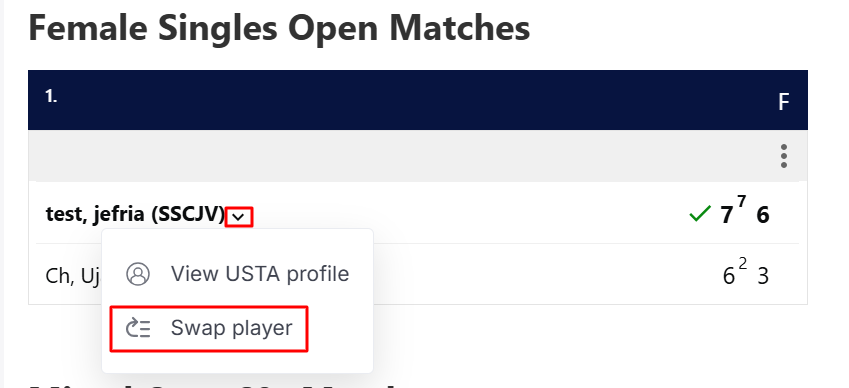
Task: Expand the chevron next to test, jefria (SSCJV)
Action: pos(239,217)
